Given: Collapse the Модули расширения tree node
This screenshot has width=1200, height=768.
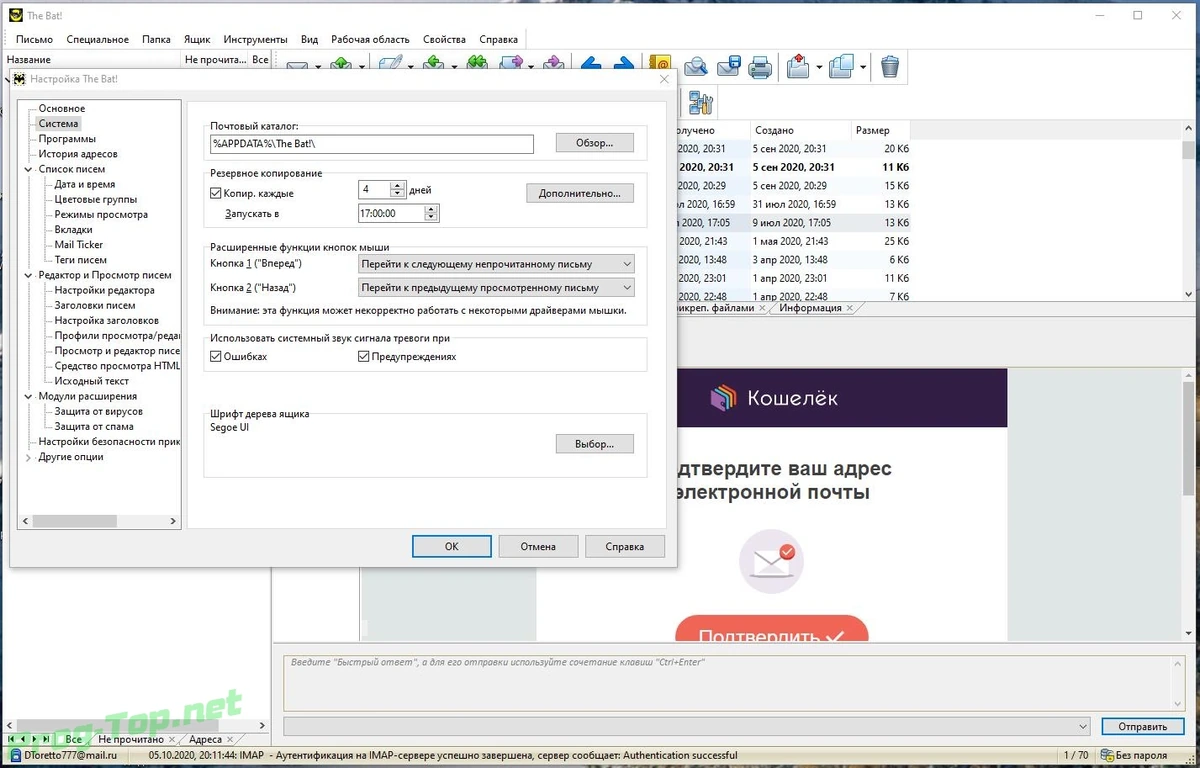Looking at the screenshot, I should [28, 396].
